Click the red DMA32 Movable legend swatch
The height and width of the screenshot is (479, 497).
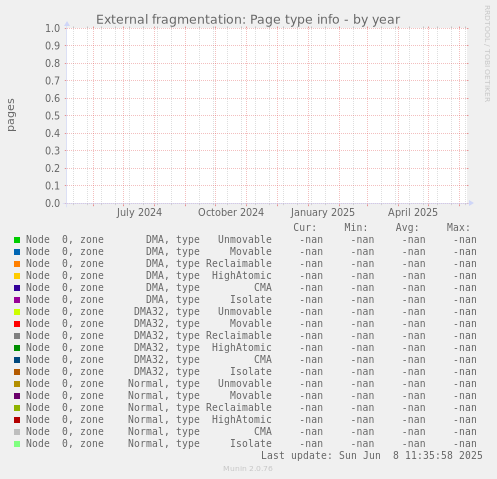17,324
